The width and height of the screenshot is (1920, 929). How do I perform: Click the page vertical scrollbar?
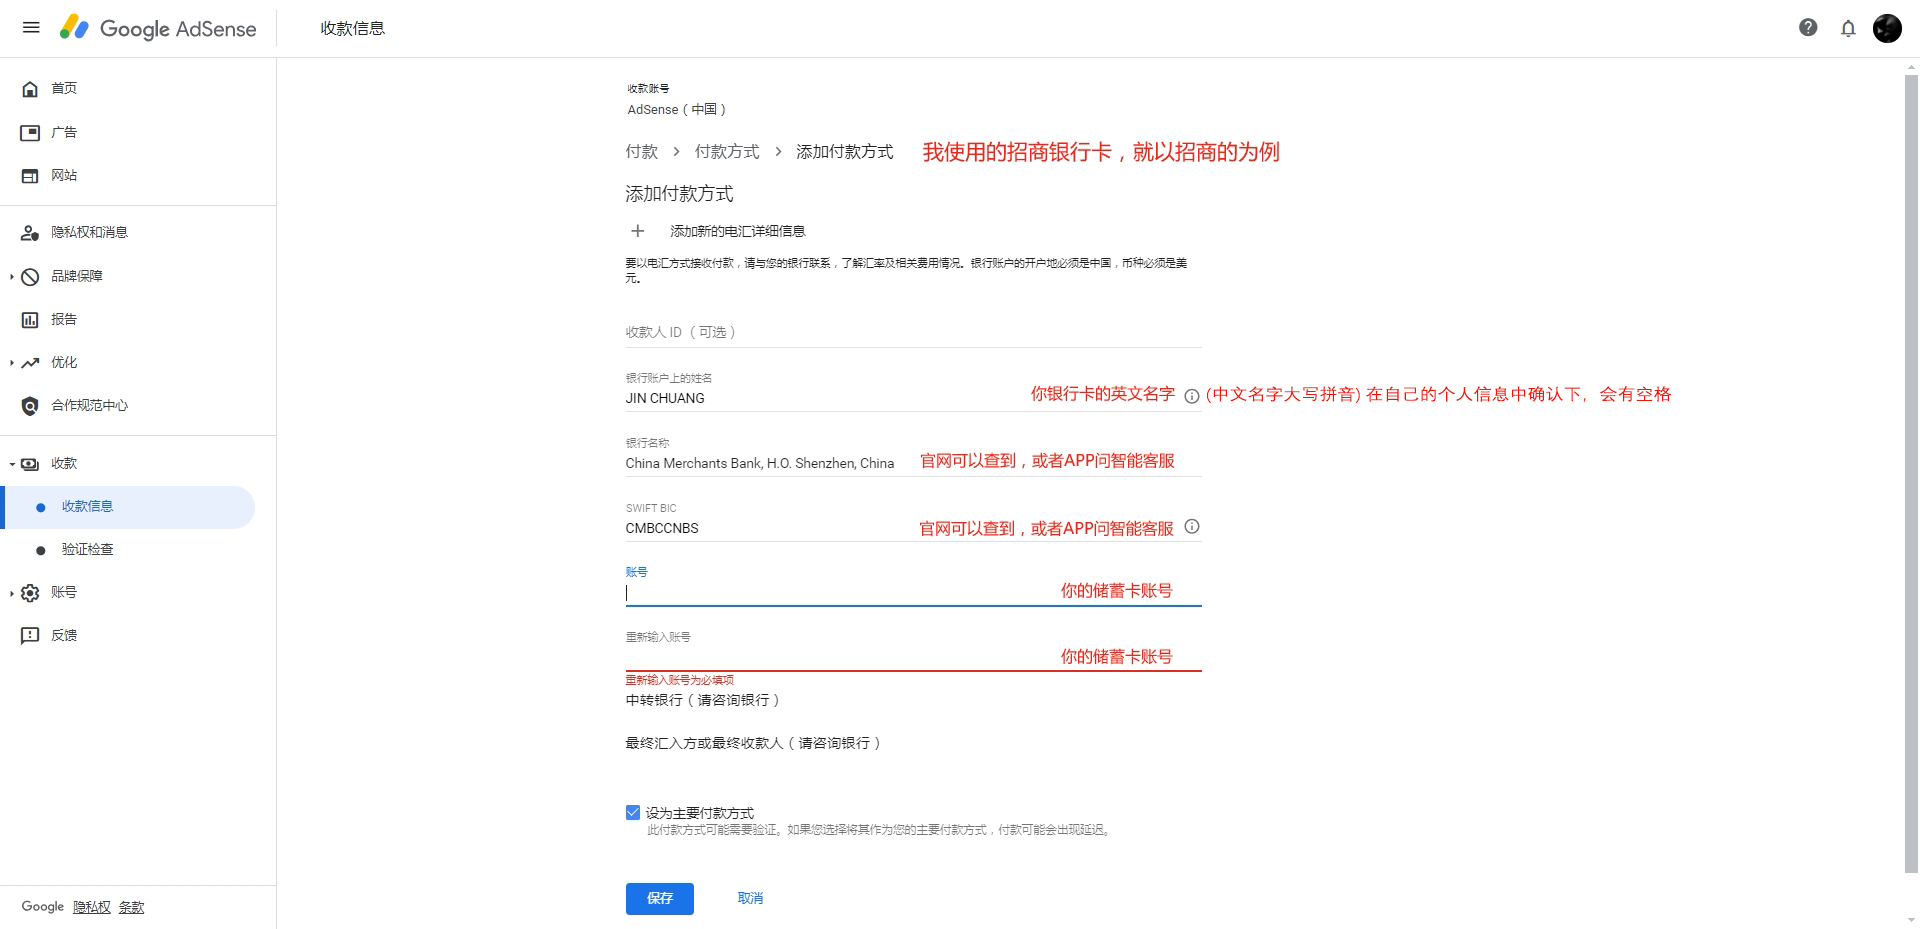pyautogui.click(x=1911, y=473)
